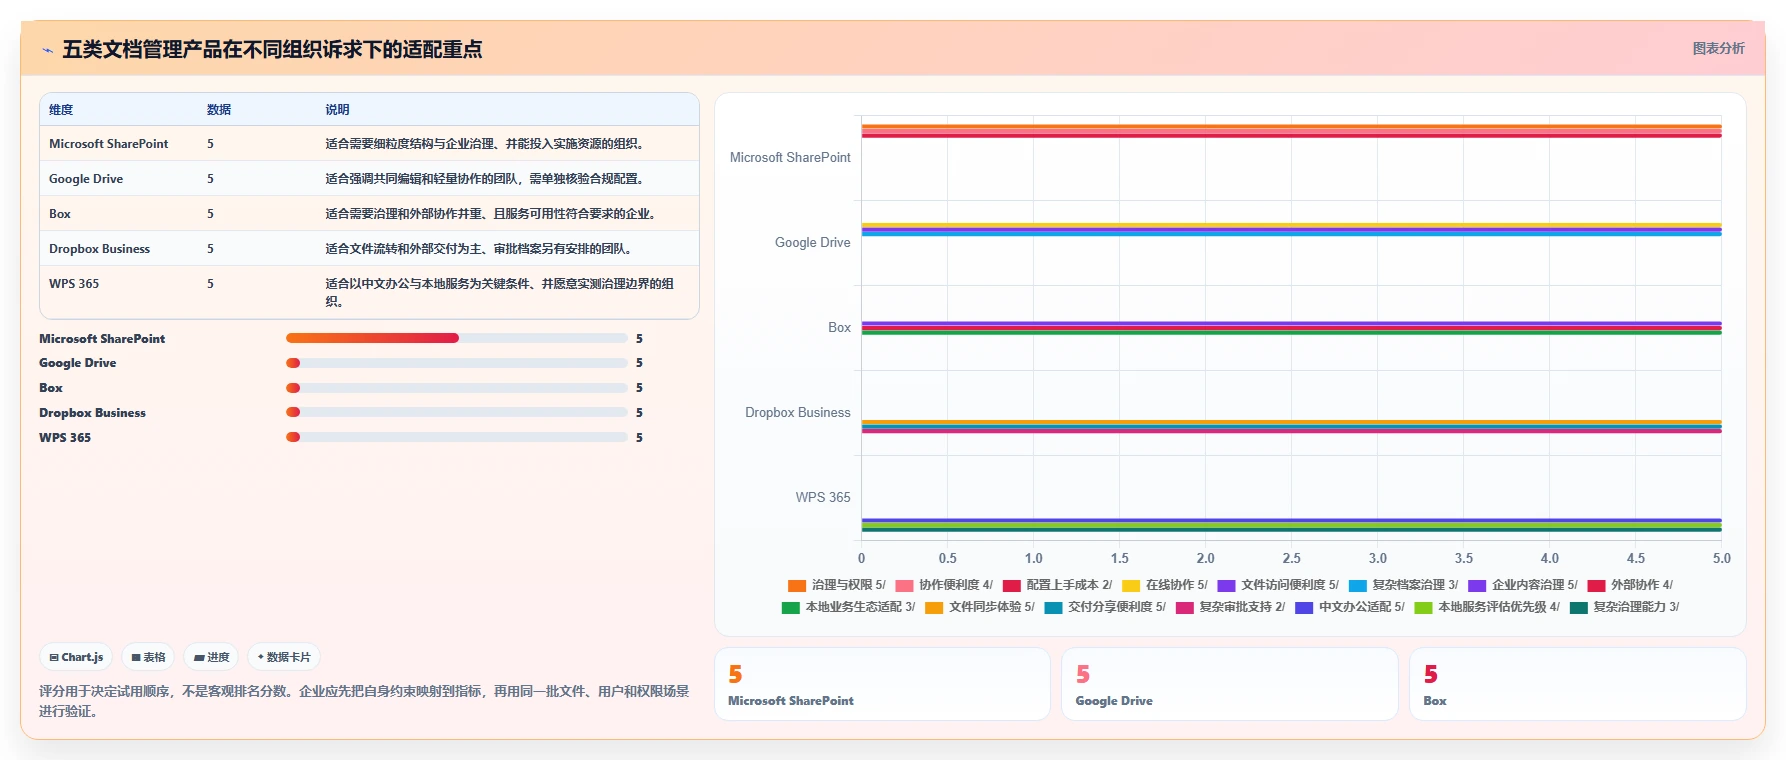Toggle the 文件同步体验 5/ legend item
Viewport: 1786px width, 760px height.
point(980,607)
